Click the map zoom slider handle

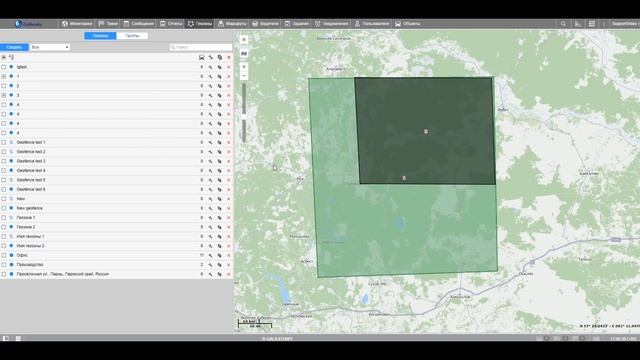coord(244,117)
